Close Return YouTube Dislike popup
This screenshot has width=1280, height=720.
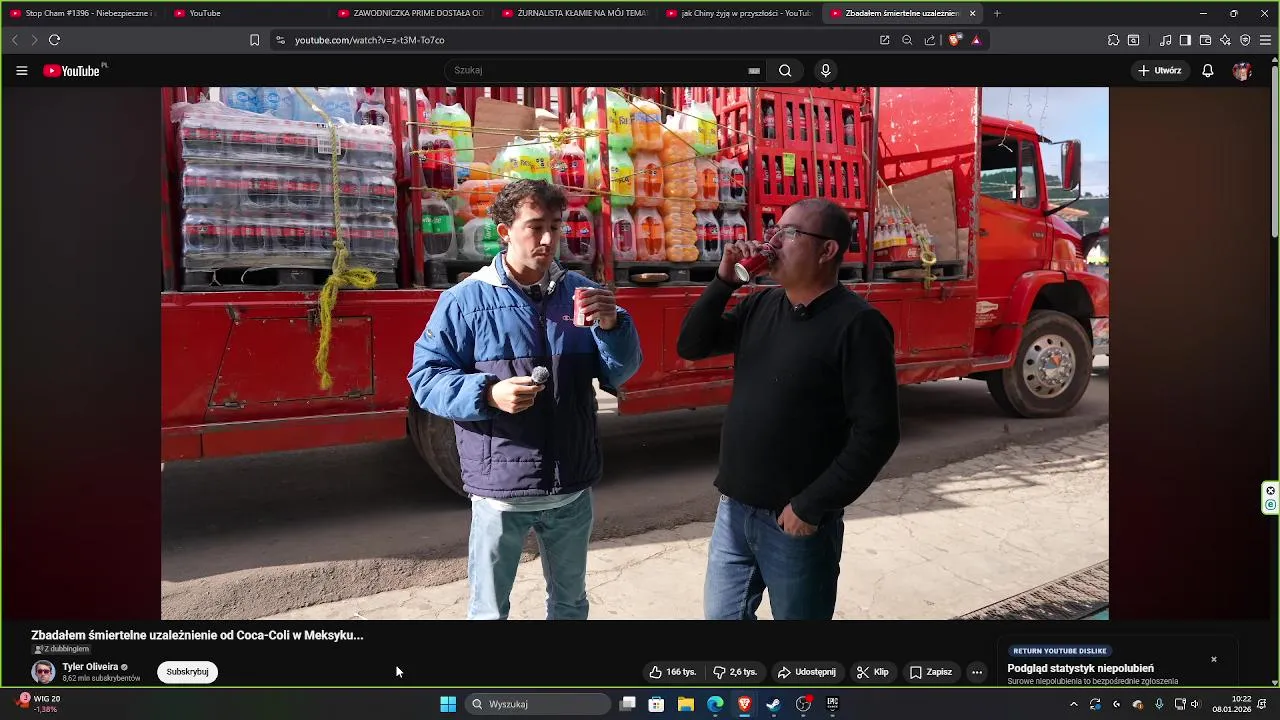point(1214,659)
